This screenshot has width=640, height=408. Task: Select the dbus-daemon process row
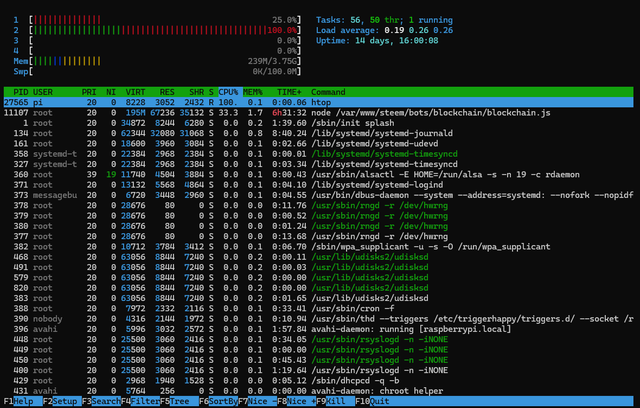coord(318,195)
